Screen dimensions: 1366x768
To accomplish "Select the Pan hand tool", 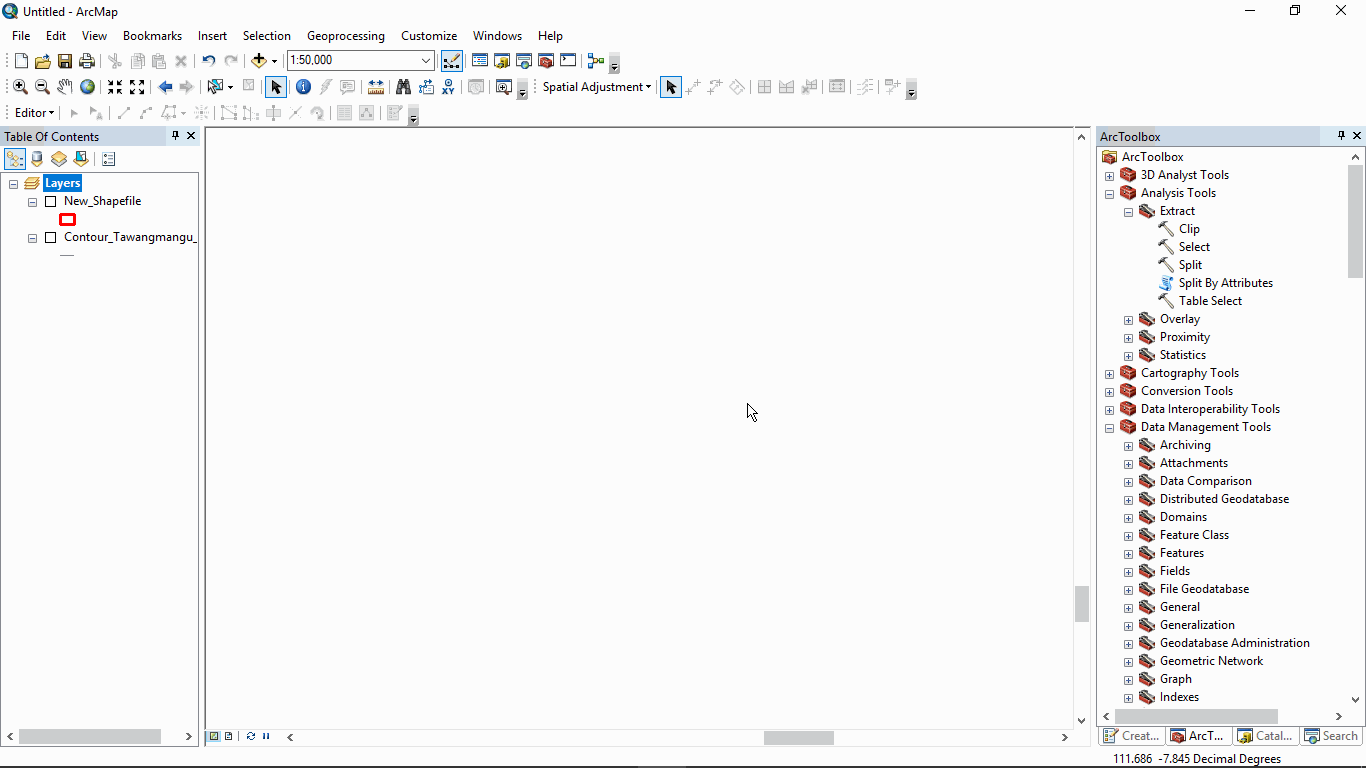I will tap(64, 87).
